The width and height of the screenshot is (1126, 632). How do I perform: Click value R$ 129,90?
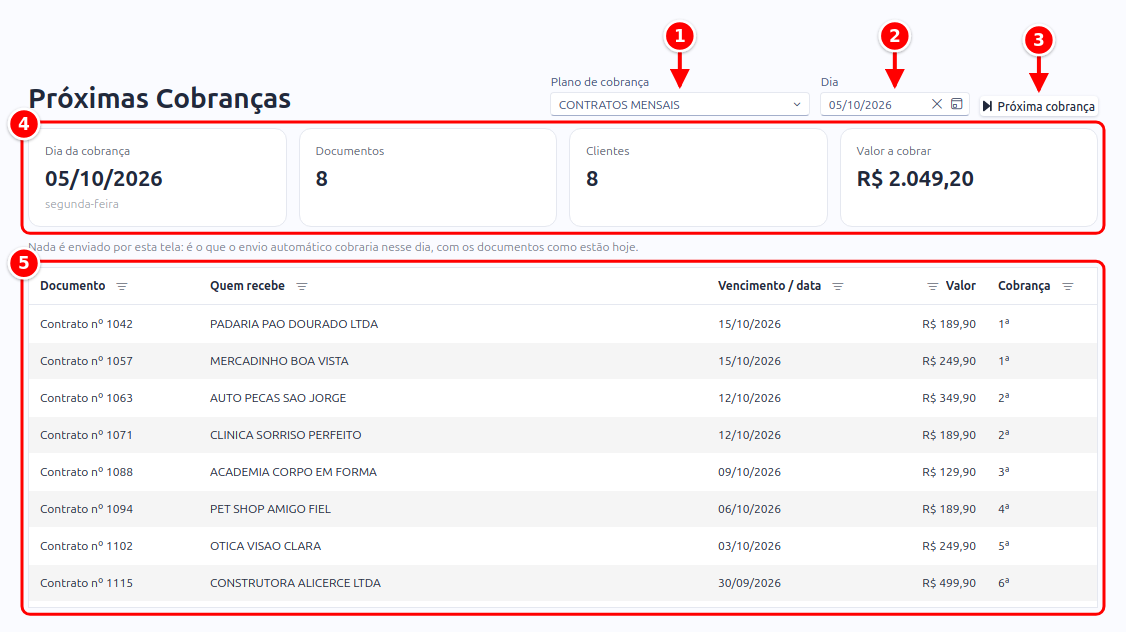click(x=949, y=472)
